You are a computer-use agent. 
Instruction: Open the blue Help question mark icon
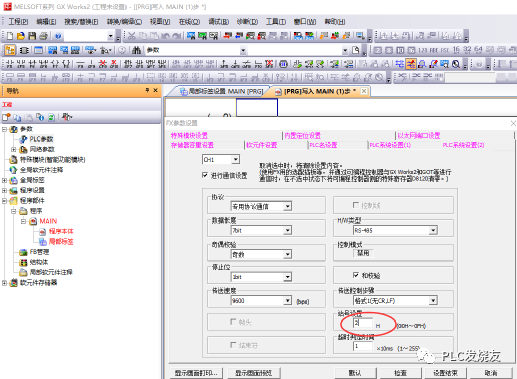(x=58, y=36)
